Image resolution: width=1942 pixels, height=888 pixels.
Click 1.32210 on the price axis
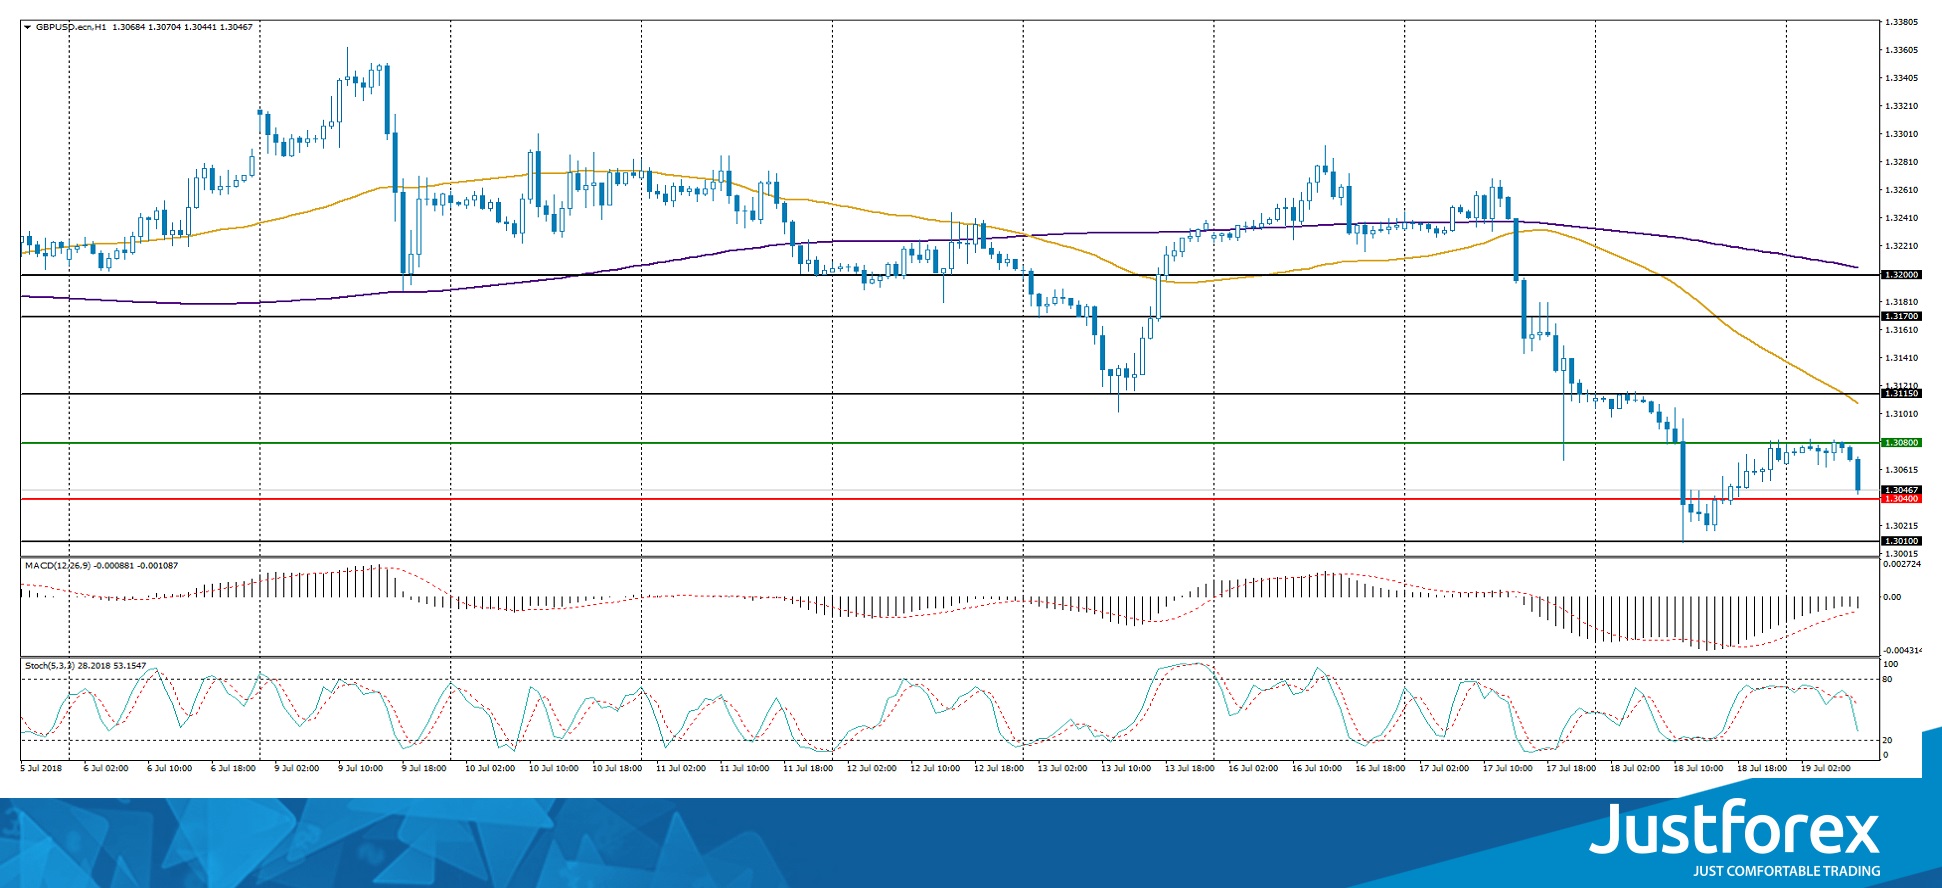pyautogui.click(x=1901, y=246)
